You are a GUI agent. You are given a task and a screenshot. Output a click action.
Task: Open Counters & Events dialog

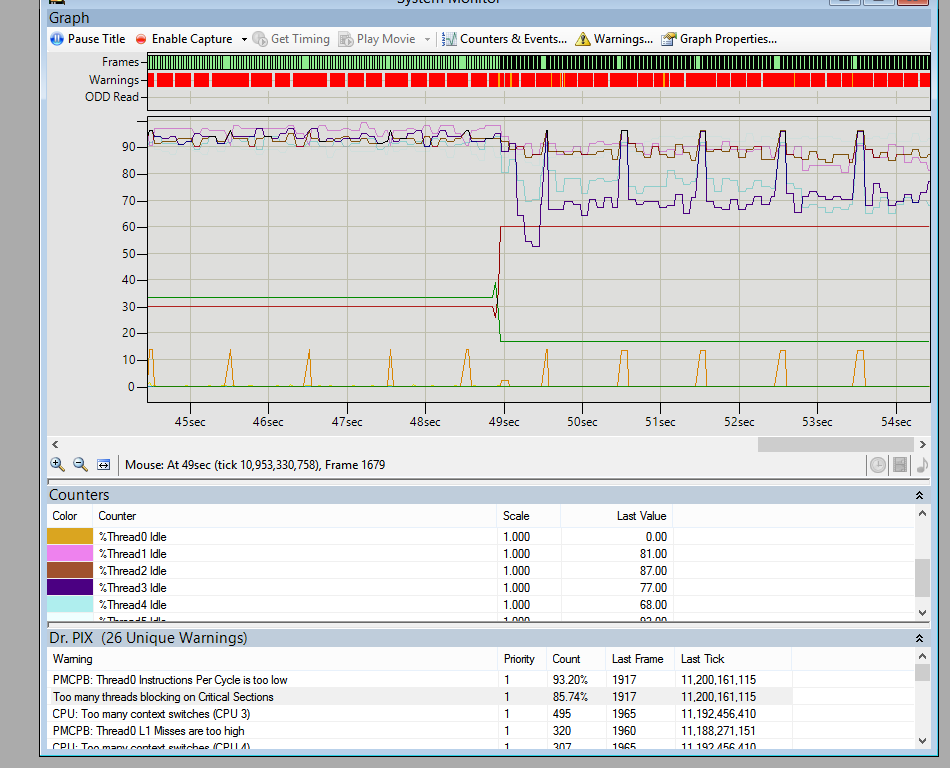click(504, 39)
